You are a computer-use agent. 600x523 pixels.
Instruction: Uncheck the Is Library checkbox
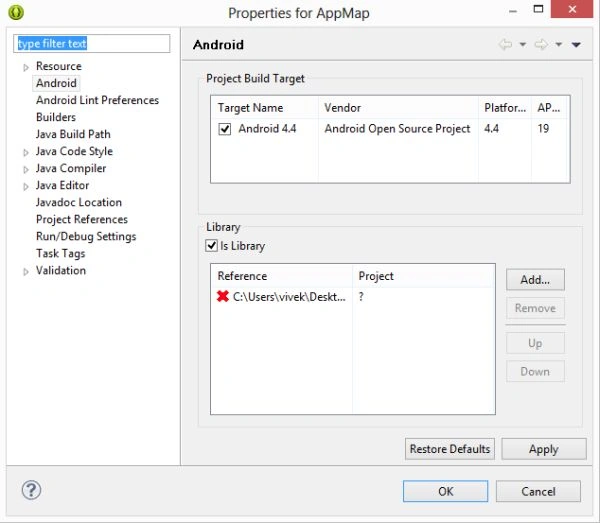212,245
